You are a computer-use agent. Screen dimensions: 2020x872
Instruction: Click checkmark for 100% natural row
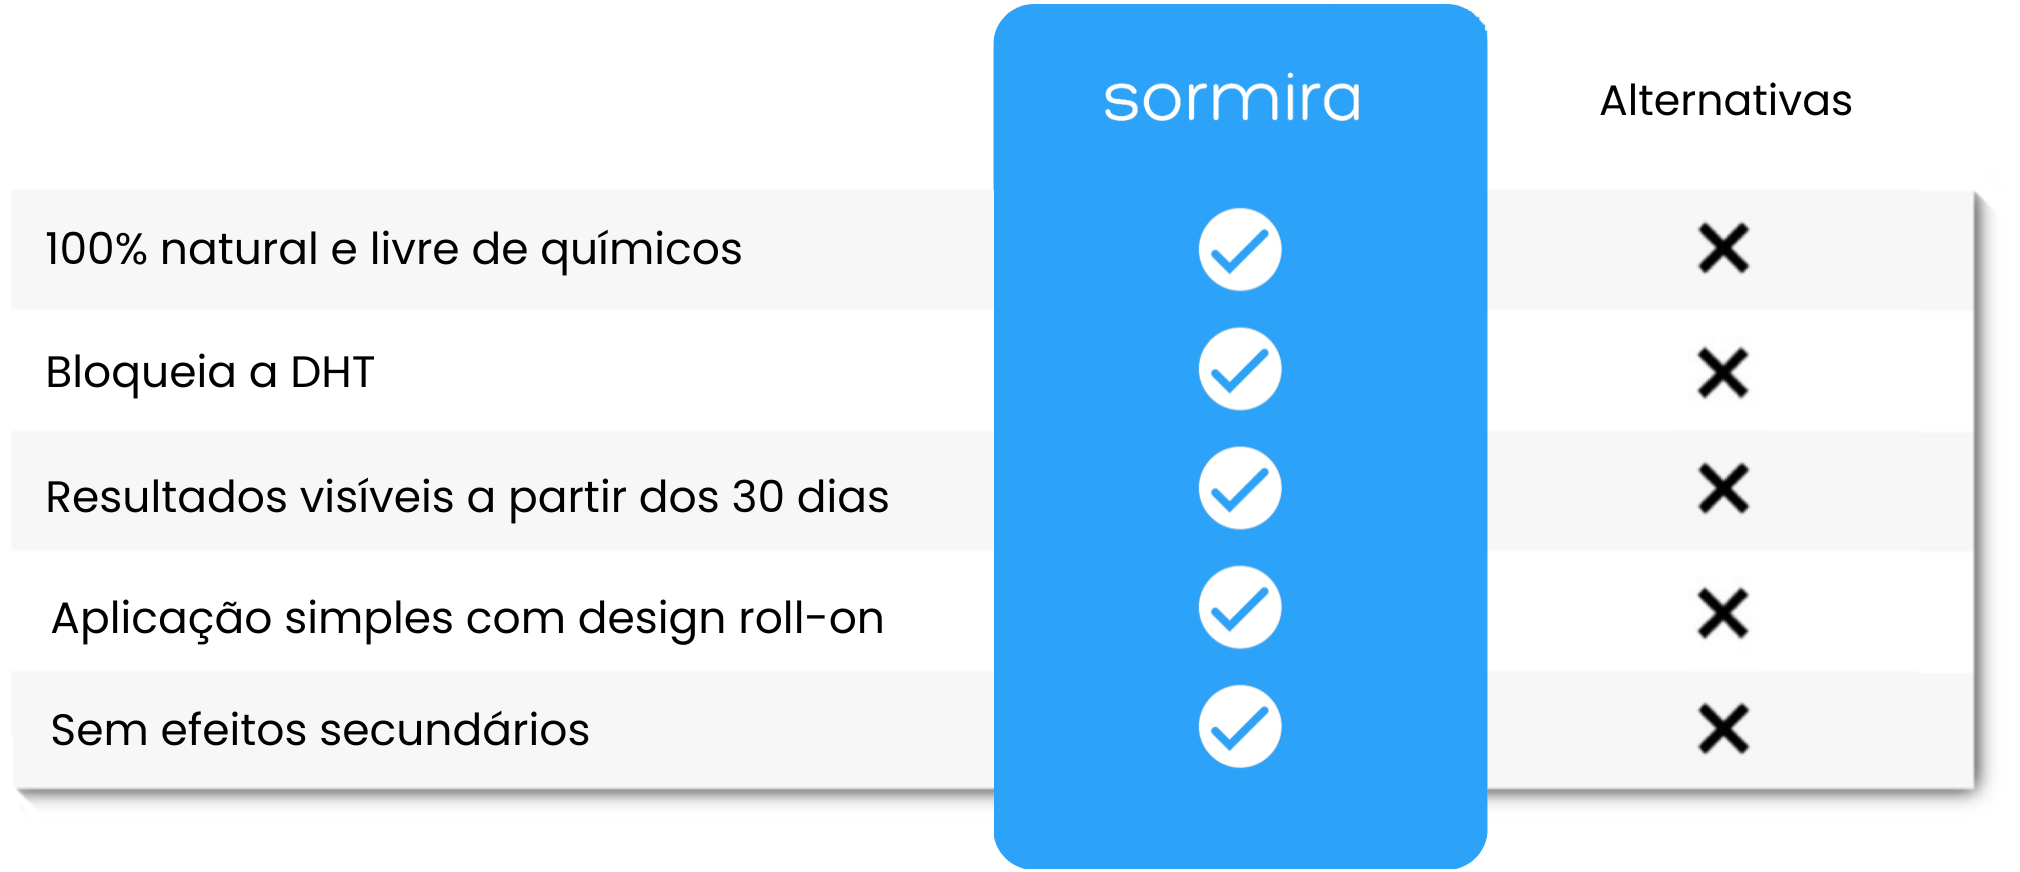click(x=1240, y=250)
